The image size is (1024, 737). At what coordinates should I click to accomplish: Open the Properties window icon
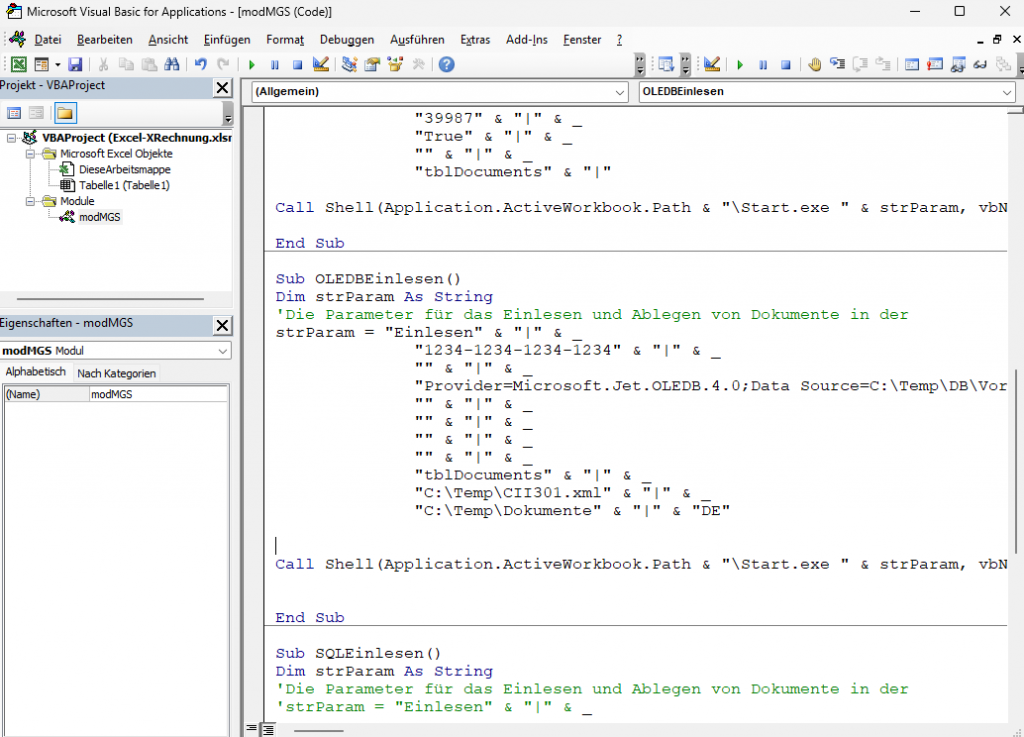[372, 64]
